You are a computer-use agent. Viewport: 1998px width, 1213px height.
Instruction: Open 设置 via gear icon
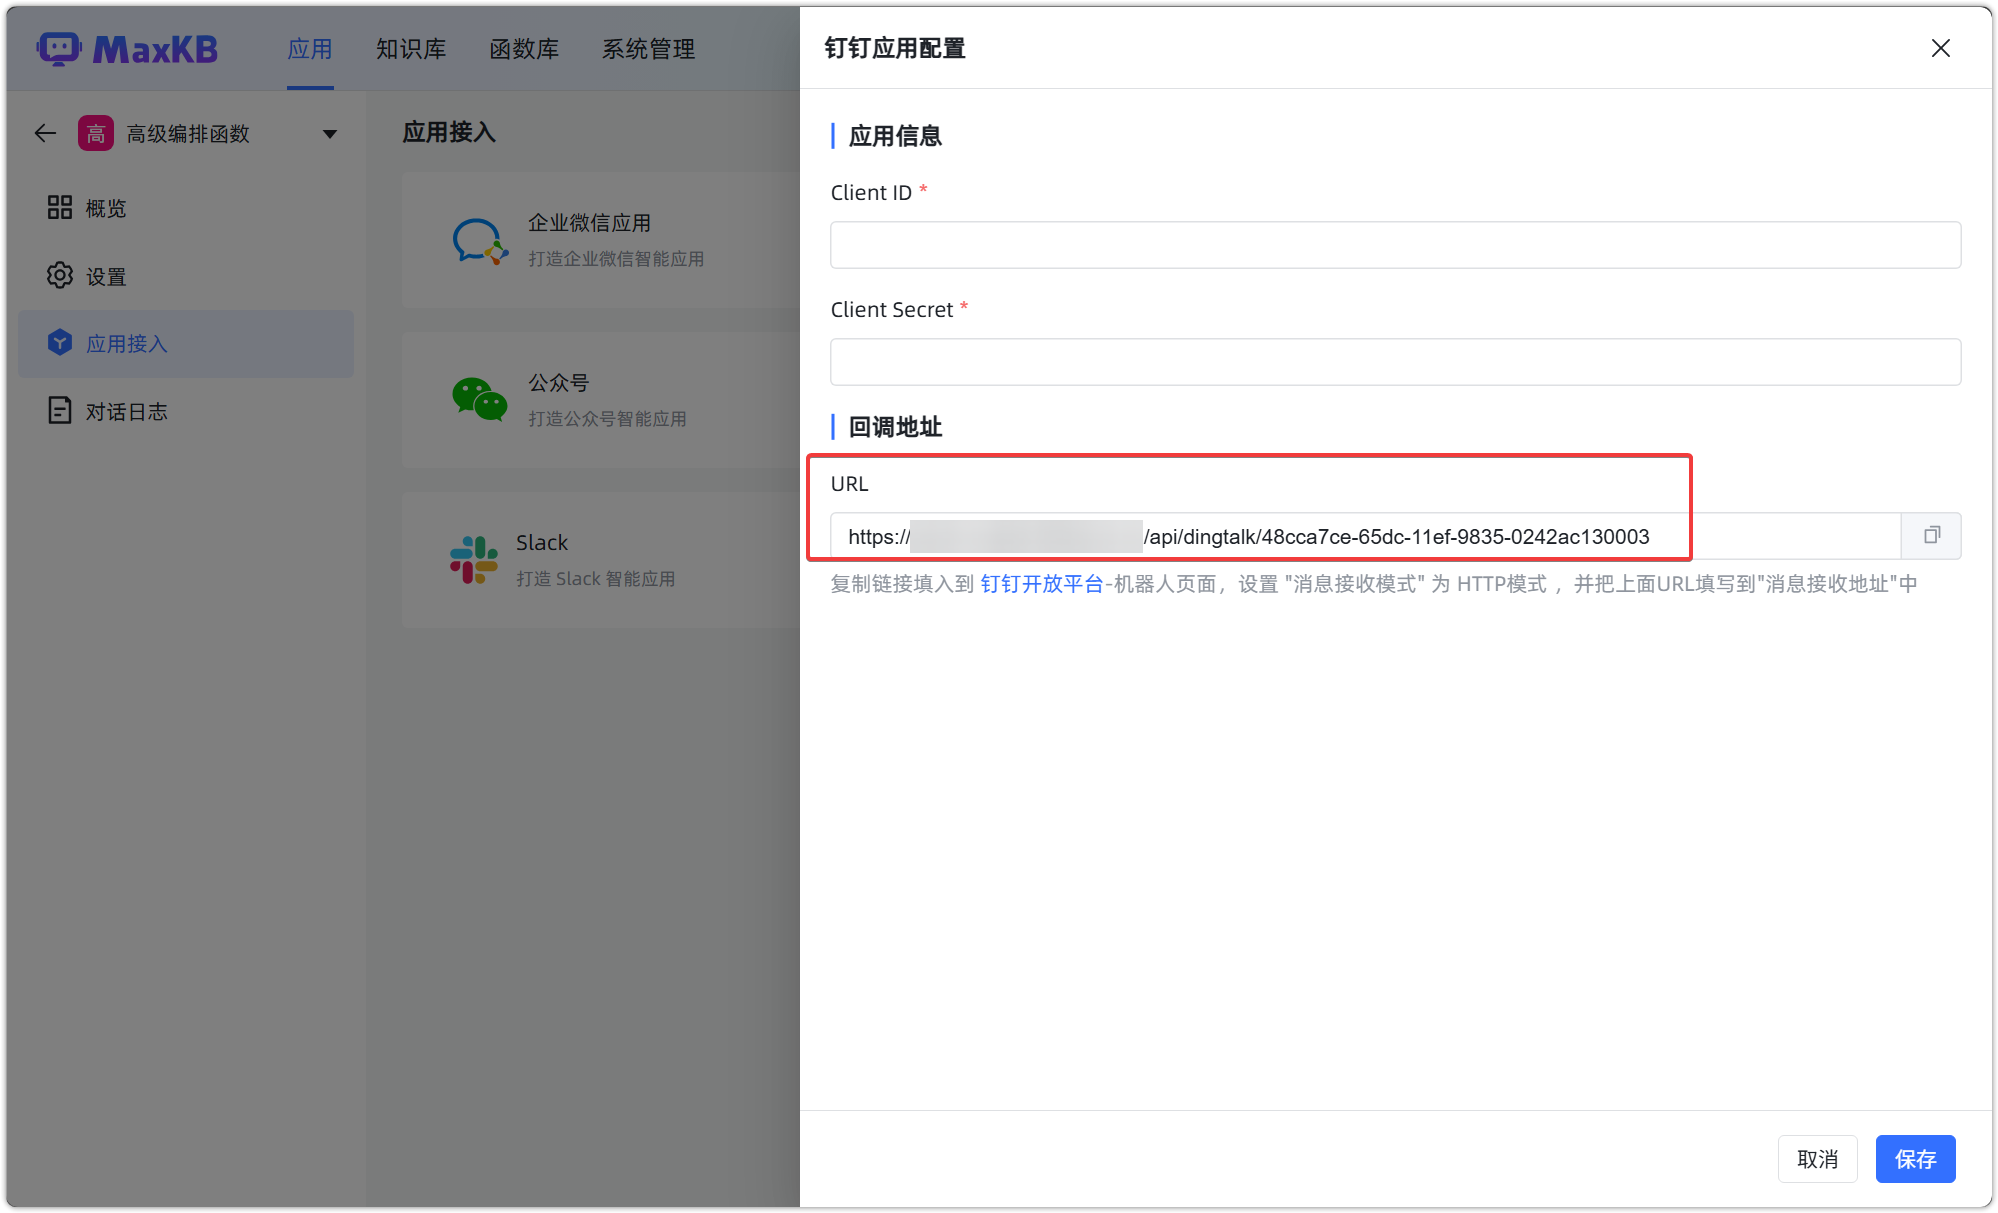(60, 276)
